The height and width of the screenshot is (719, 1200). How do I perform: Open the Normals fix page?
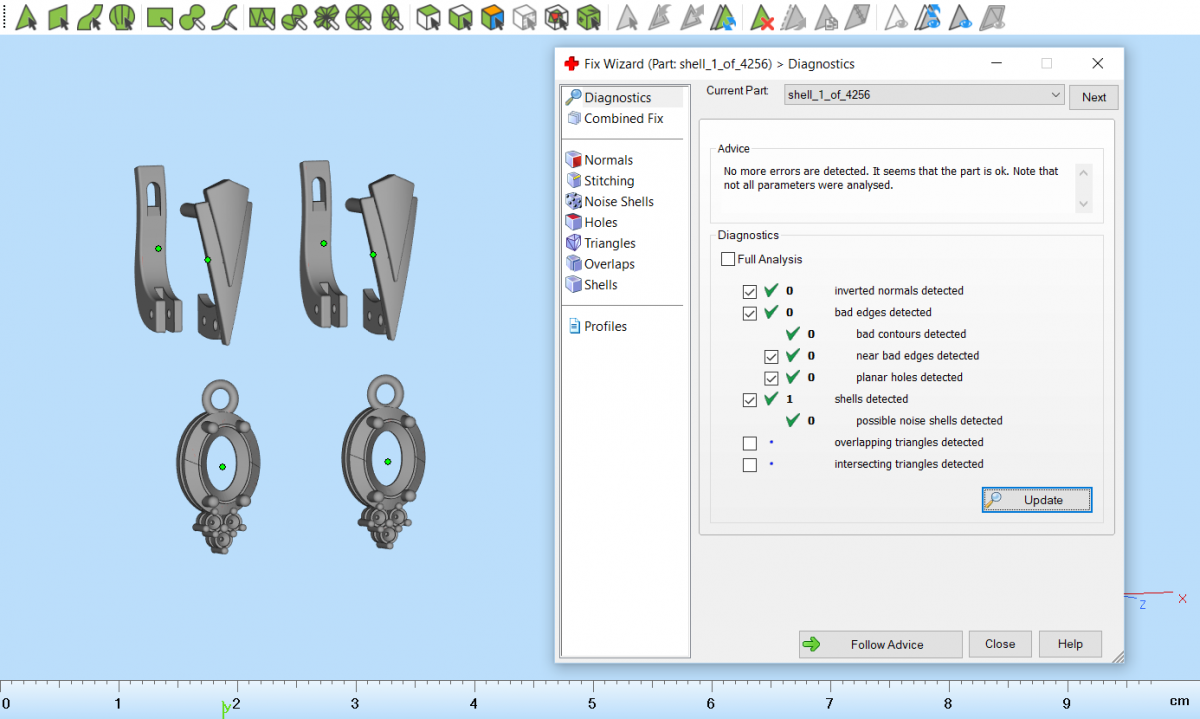point(608,160)
